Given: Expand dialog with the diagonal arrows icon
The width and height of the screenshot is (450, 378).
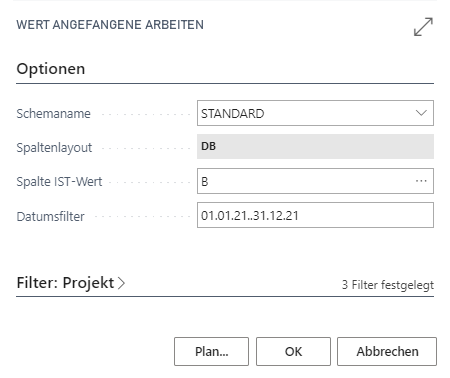Looking at the screenshot, I should pos(423,27).
